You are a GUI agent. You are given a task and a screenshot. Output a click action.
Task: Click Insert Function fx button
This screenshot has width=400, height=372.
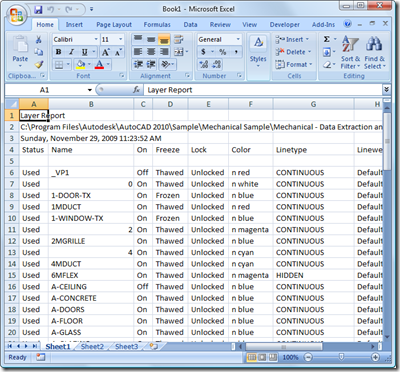click(136, 90)
